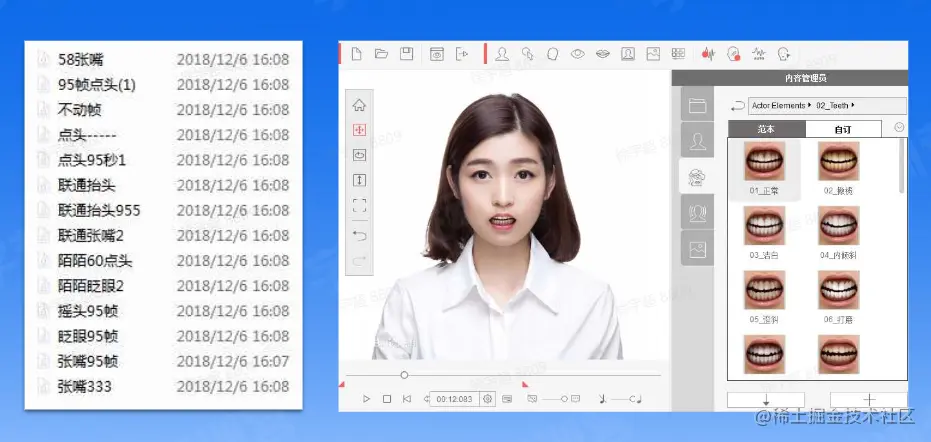The image size is (931, 442).
Task: Select the vertical scale tool in viewport
Action: [x=359, y=180]
